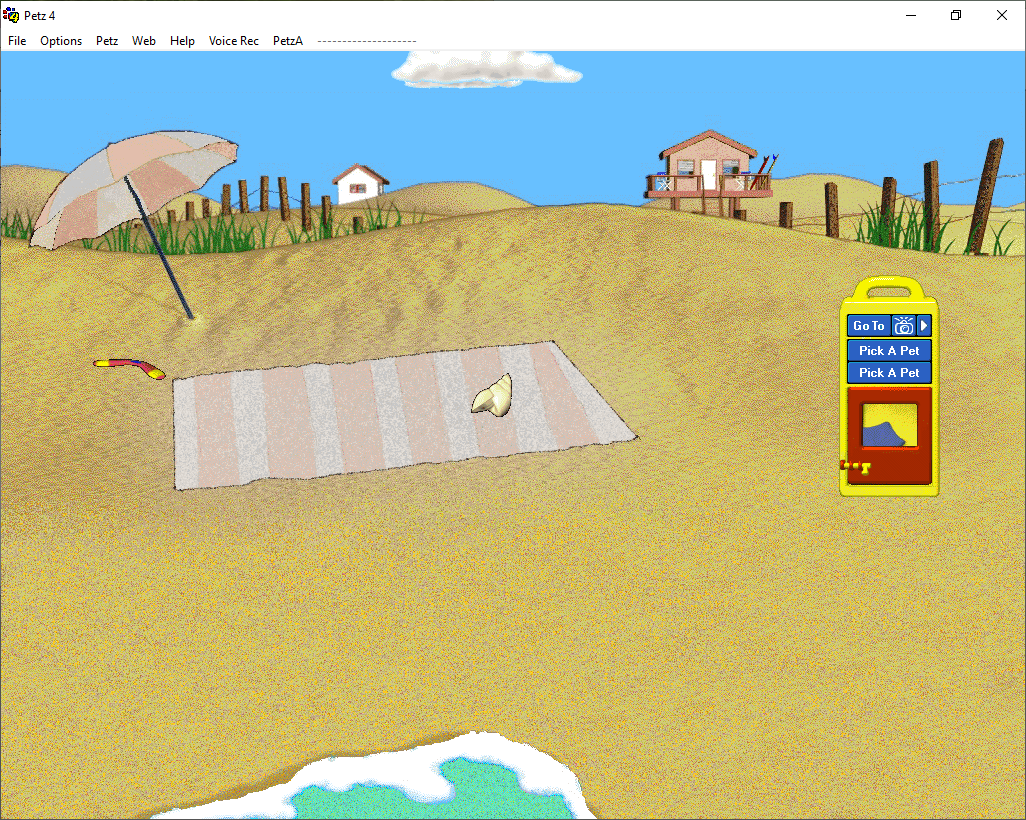Pick up the seashell on the towel

pyautogui.click(x=493, y=395)
